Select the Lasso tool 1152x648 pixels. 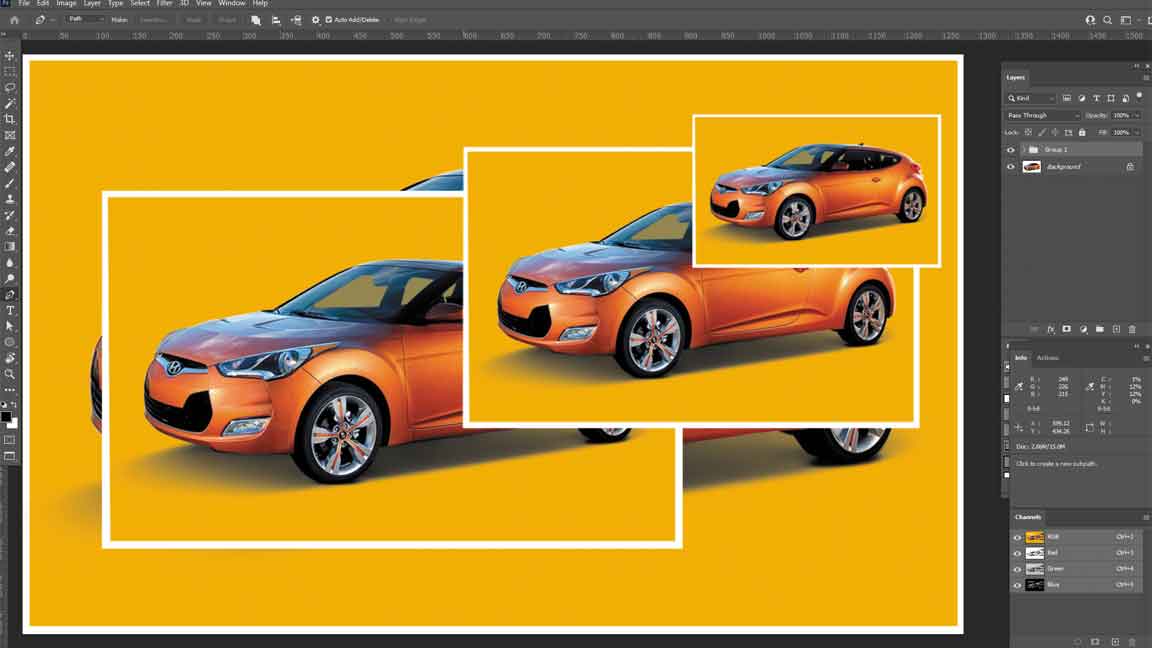[10, 87]
